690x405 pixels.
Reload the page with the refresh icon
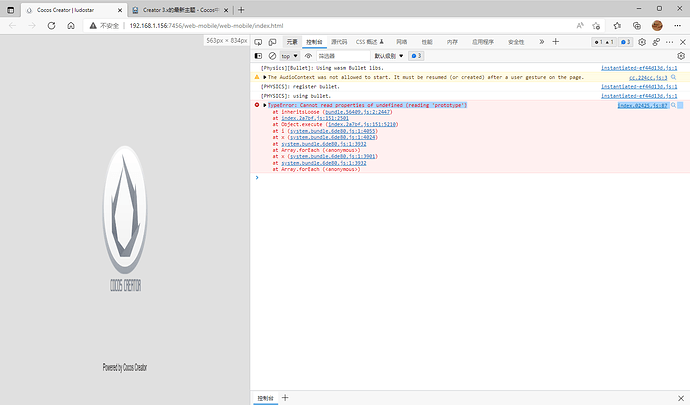tap(51, 26)
